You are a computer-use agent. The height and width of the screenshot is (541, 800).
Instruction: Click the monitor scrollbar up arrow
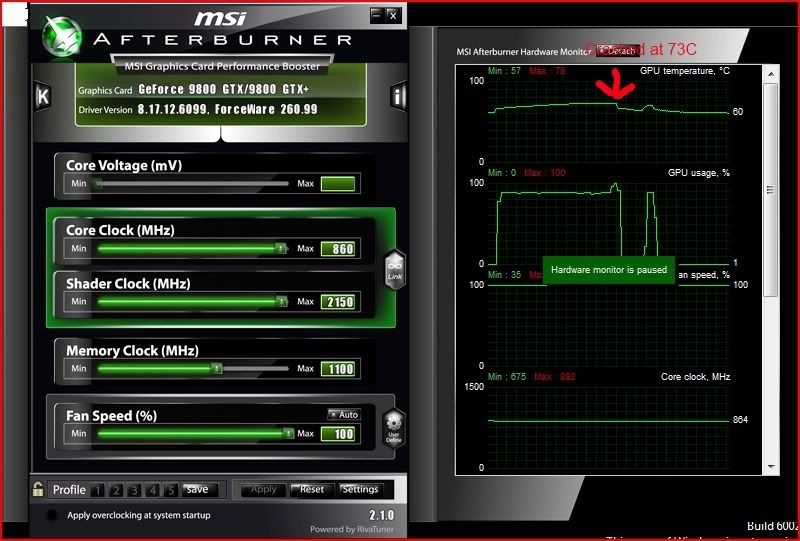[771, 74]
